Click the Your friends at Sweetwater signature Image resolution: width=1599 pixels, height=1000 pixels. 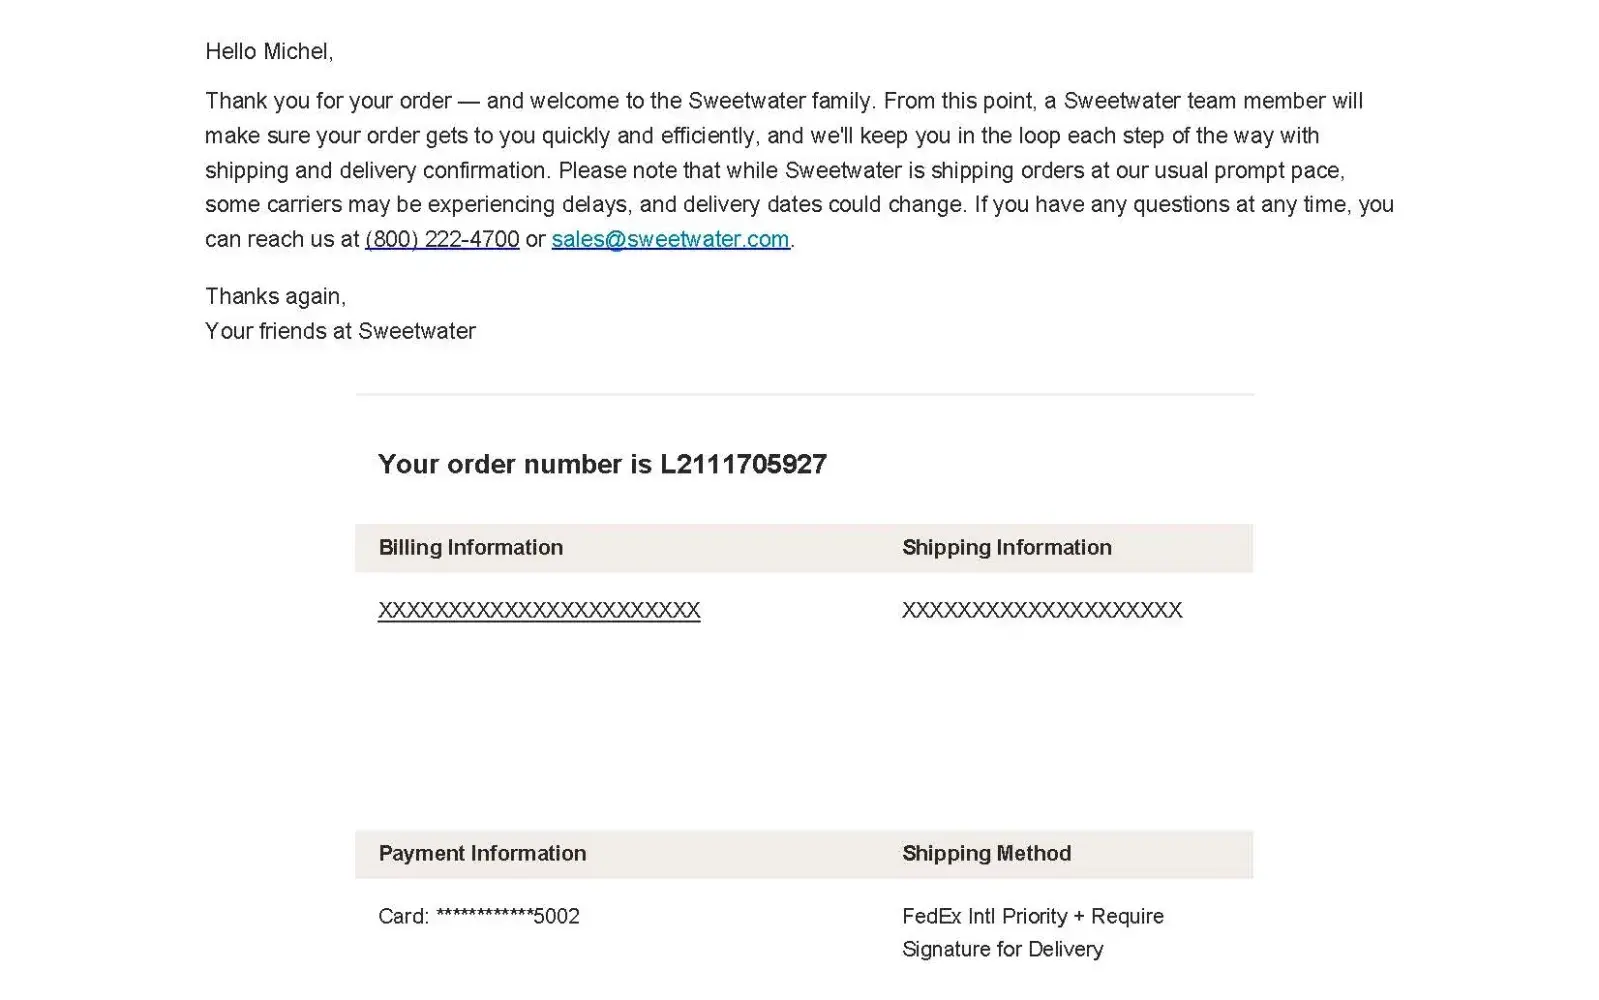pos(340,331)
